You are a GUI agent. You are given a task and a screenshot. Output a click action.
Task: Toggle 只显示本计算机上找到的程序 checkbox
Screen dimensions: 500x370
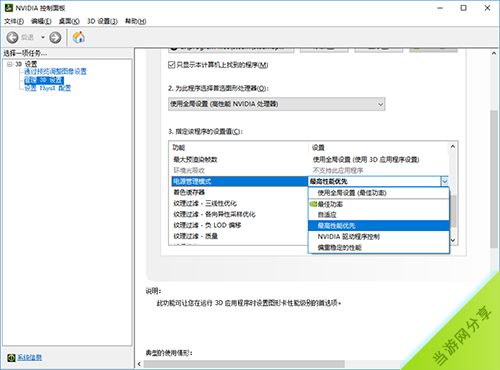pyautogui.click(x=172, y=65)
